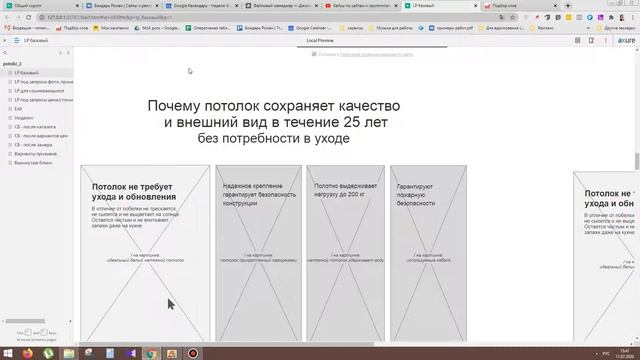Go to the next page with the right chevron
Viewport: 640px width, 360px height.
point(68,53)
